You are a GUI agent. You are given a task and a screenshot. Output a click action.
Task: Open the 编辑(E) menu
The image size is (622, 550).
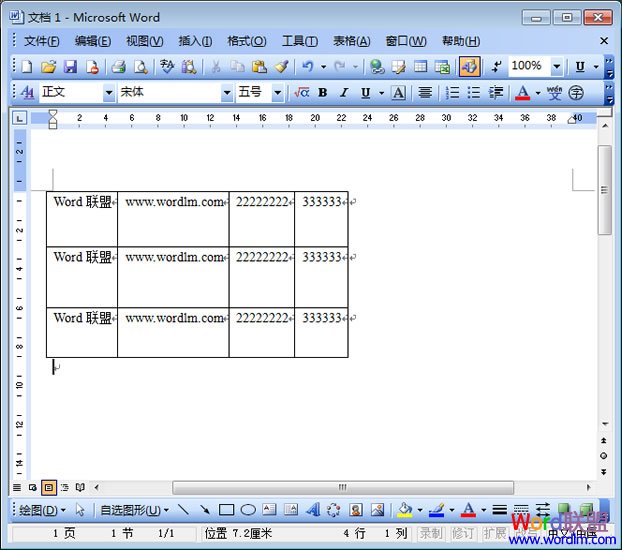click(x=93, y=41)
